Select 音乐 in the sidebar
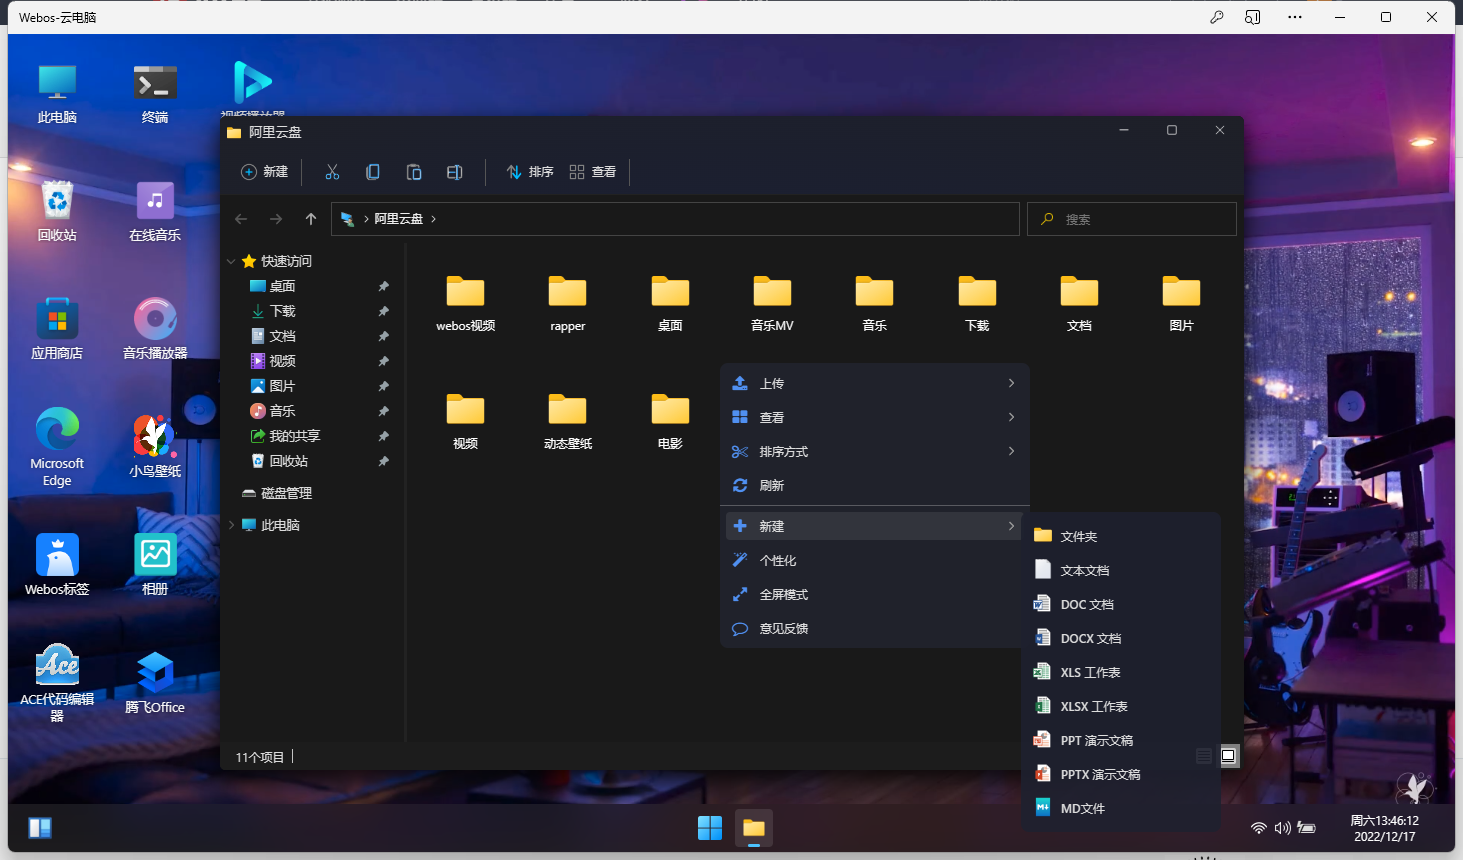Screen dimensions: 1463x860 [283, 411]
